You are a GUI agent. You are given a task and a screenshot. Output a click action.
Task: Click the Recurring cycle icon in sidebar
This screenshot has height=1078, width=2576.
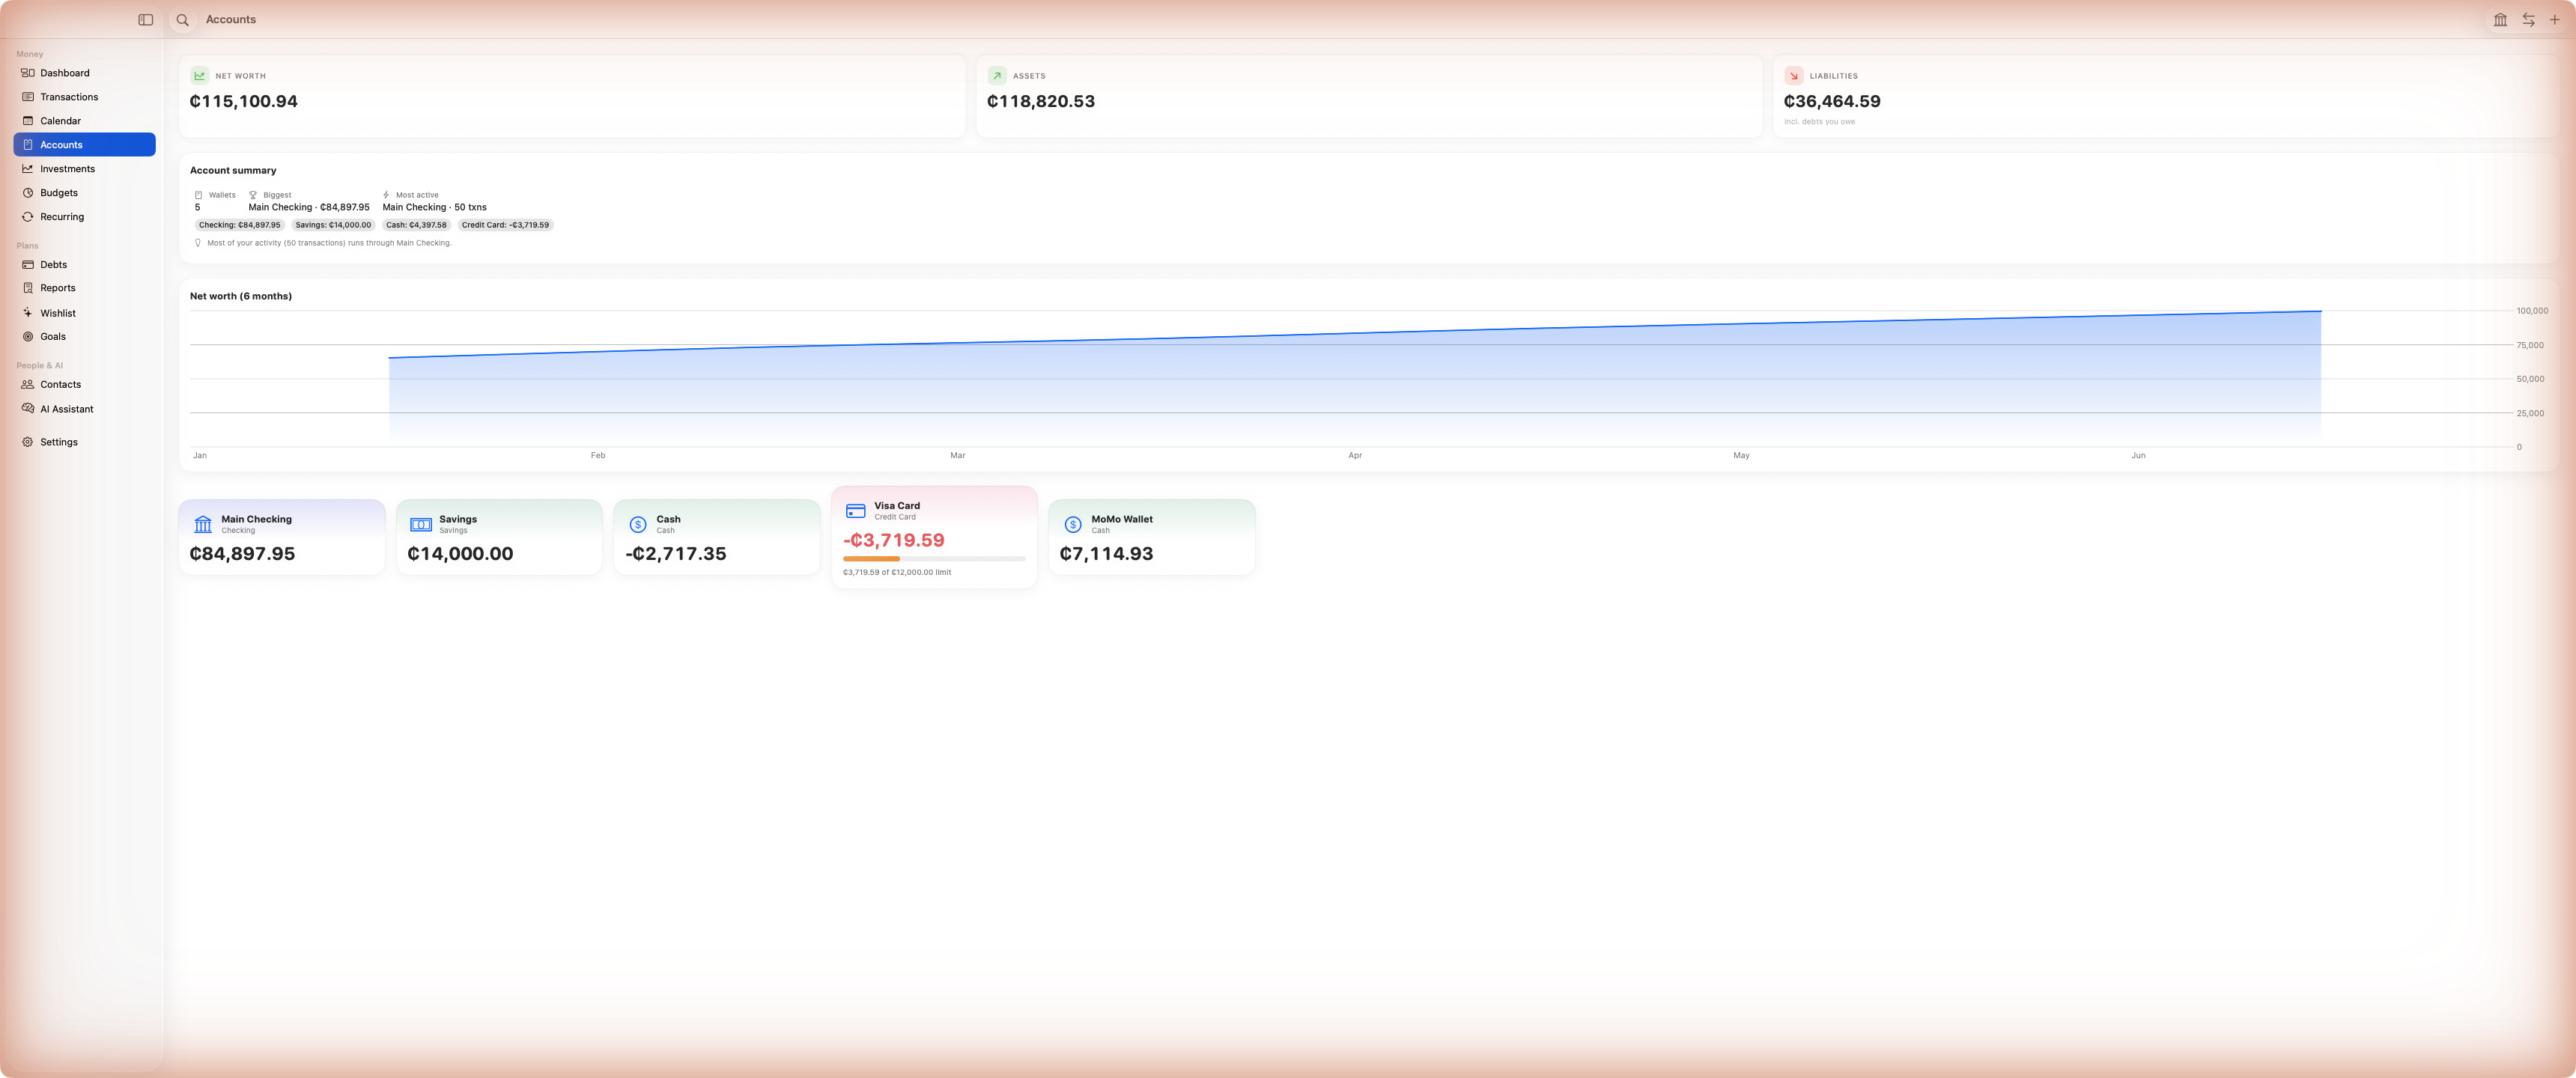[x=28, y=217]
